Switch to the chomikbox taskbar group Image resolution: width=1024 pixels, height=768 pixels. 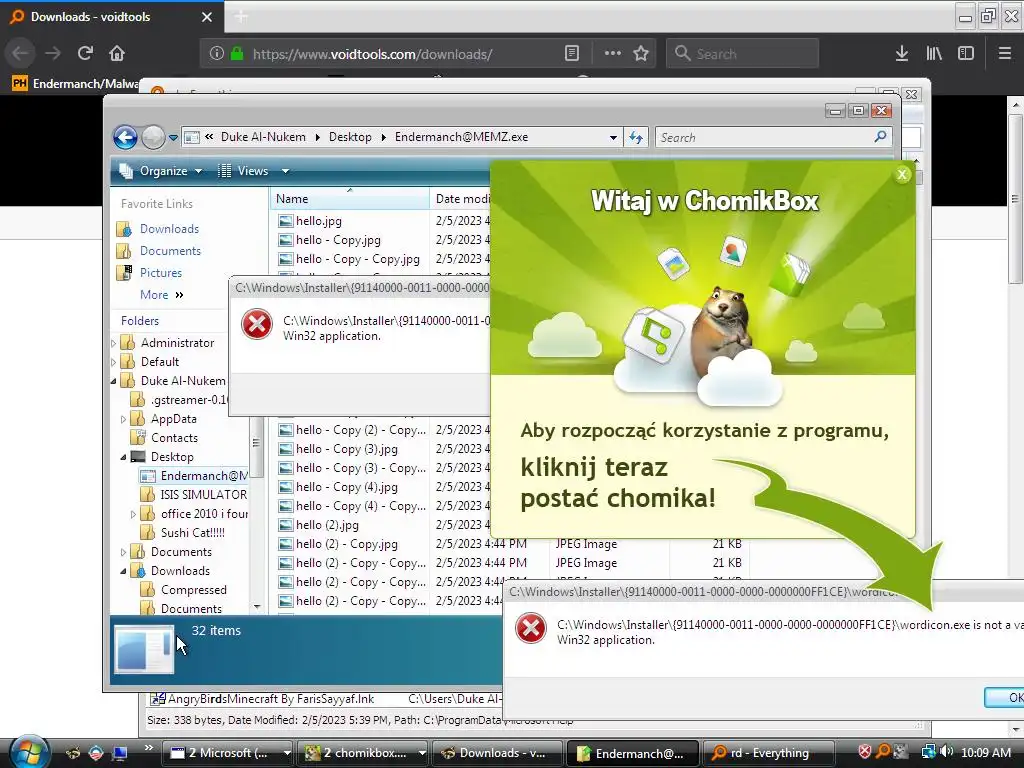click(x=363, y=753)
